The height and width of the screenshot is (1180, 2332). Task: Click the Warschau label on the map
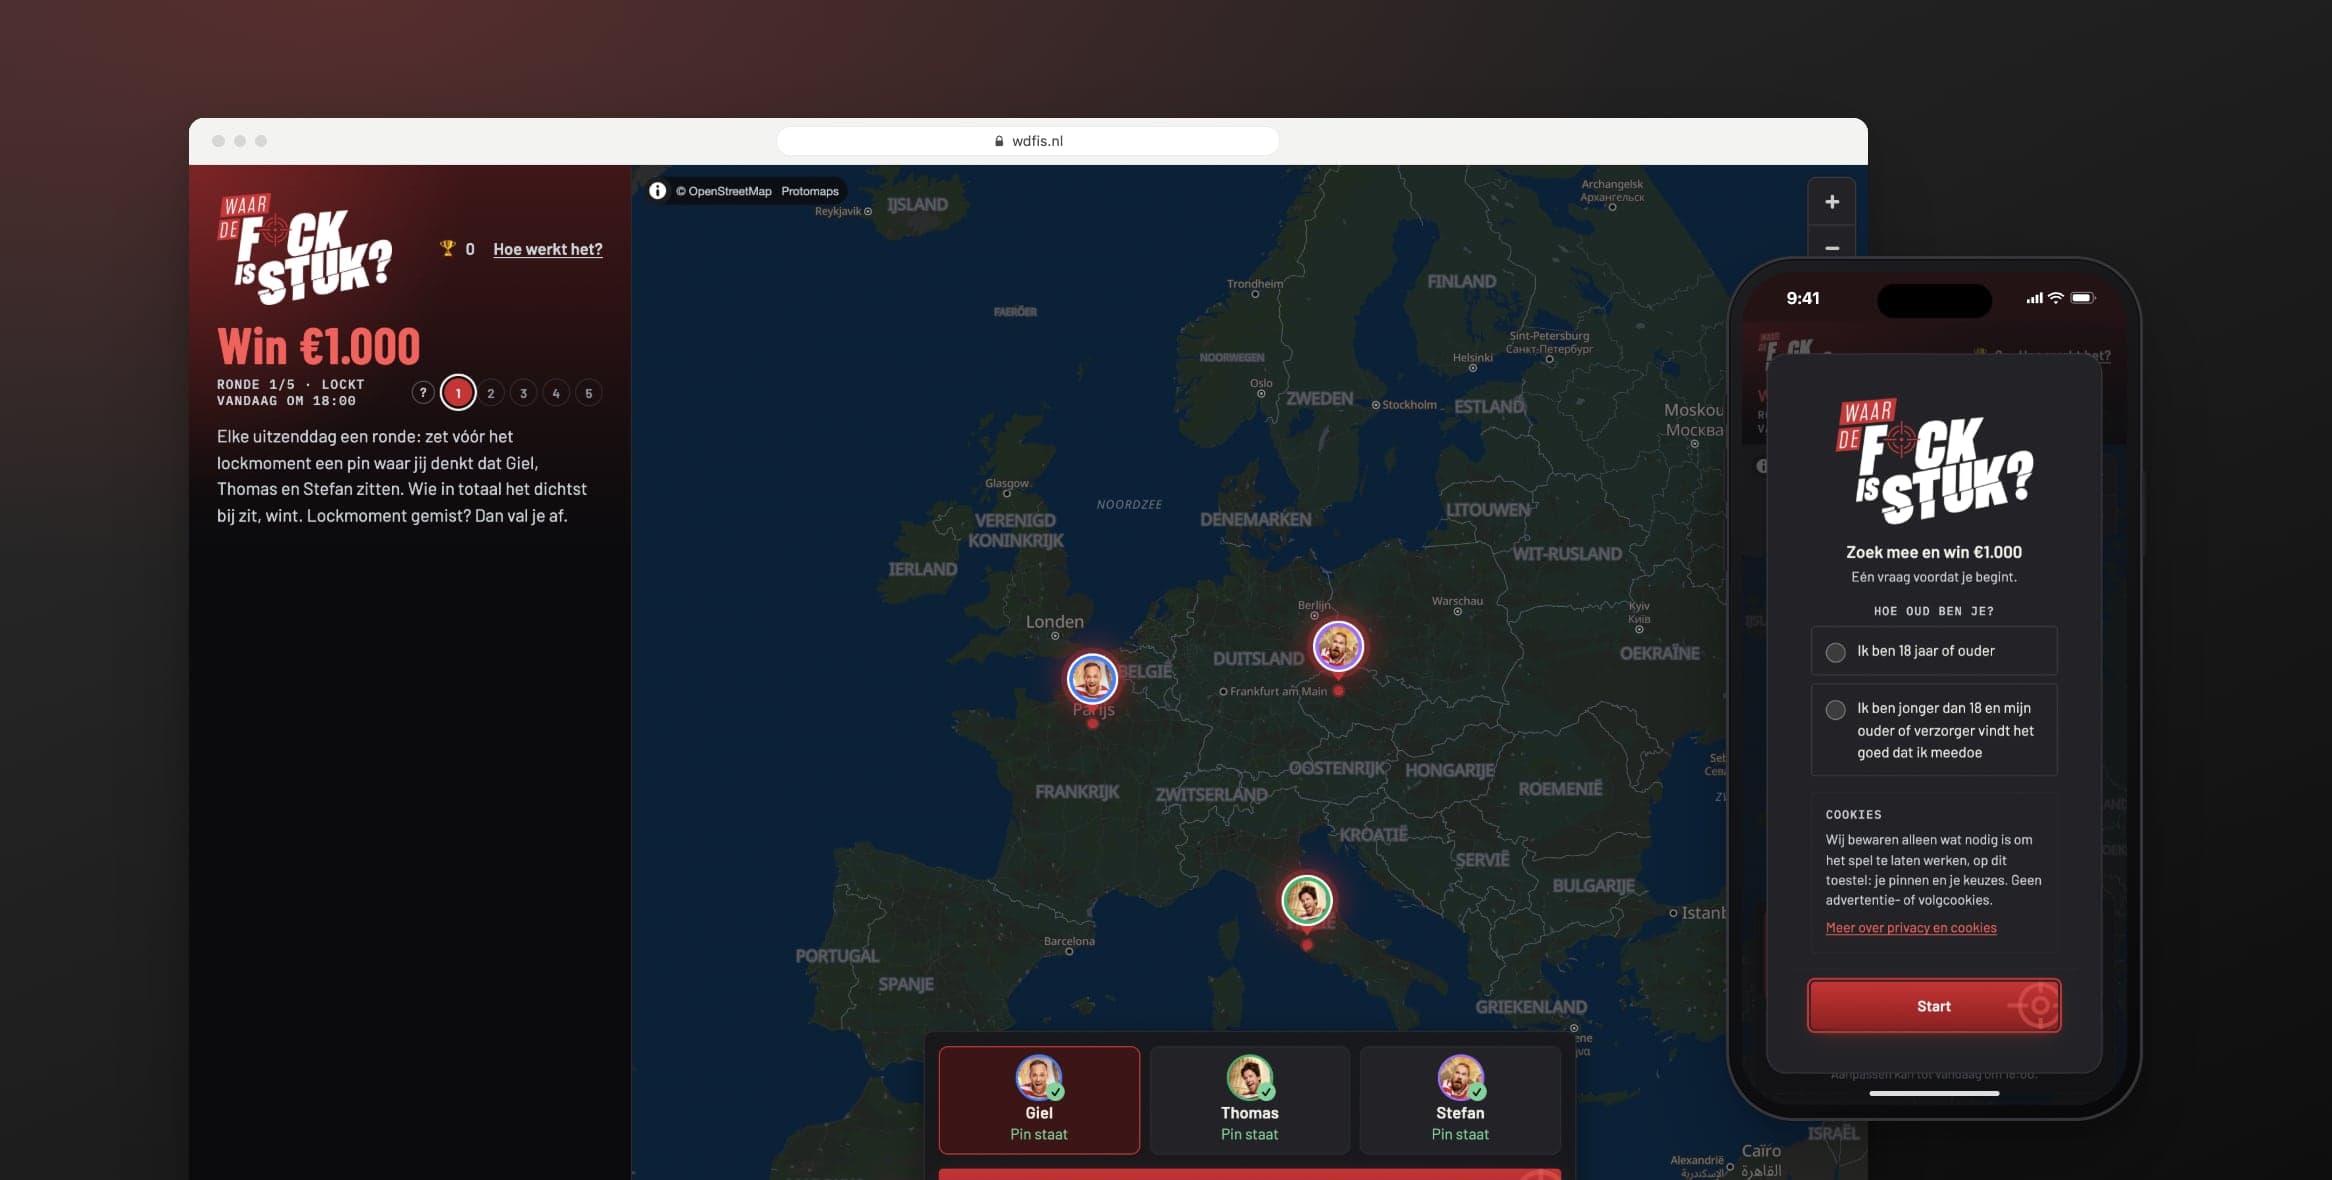pyautogui.click(x=1457, y=601)
